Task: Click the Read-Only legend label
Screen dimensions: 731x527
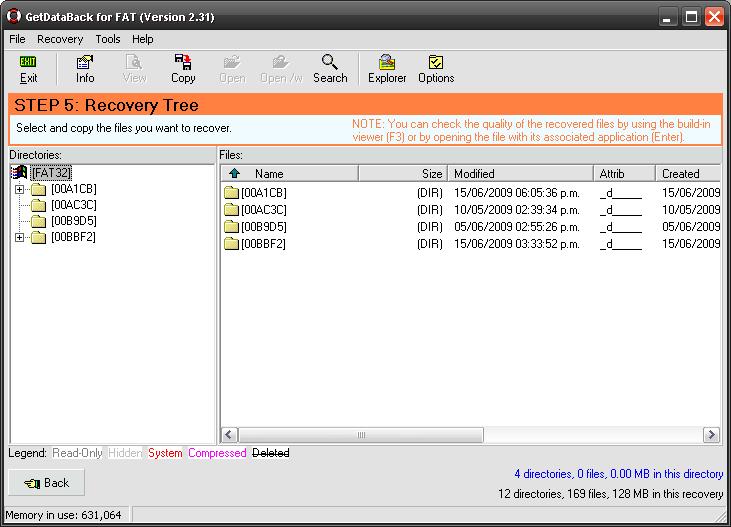Action: pos(77,453)
